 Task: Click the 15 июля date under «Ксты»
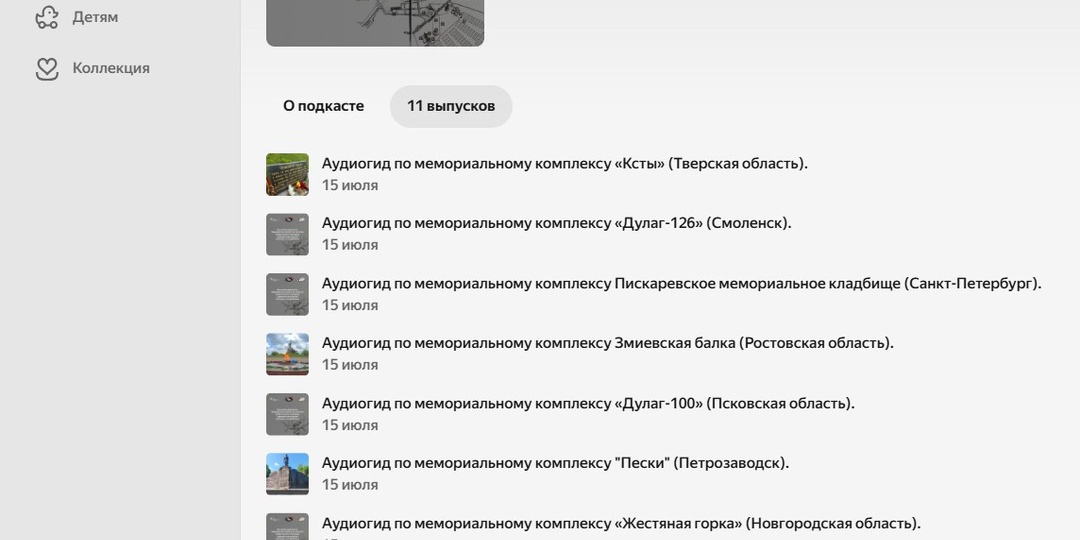(x=350, y=185)
